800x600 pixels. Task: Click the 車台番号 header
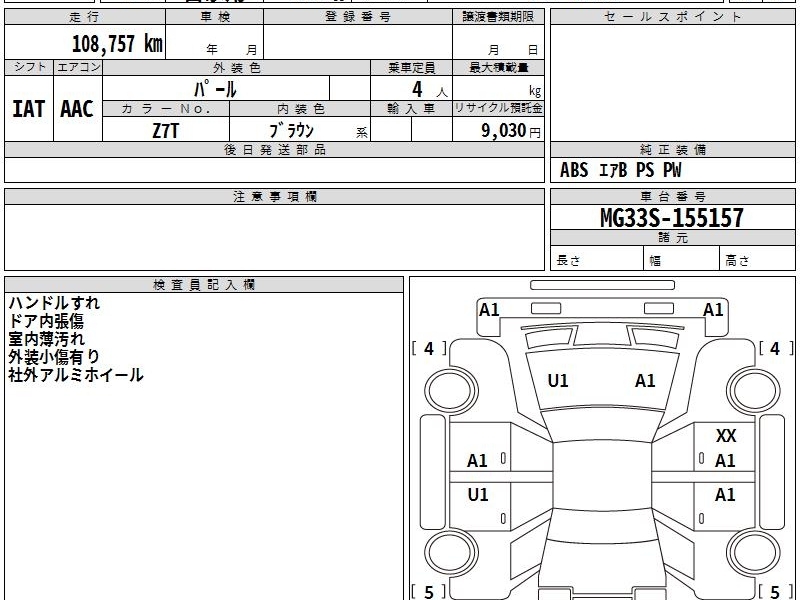coord(672,196)
